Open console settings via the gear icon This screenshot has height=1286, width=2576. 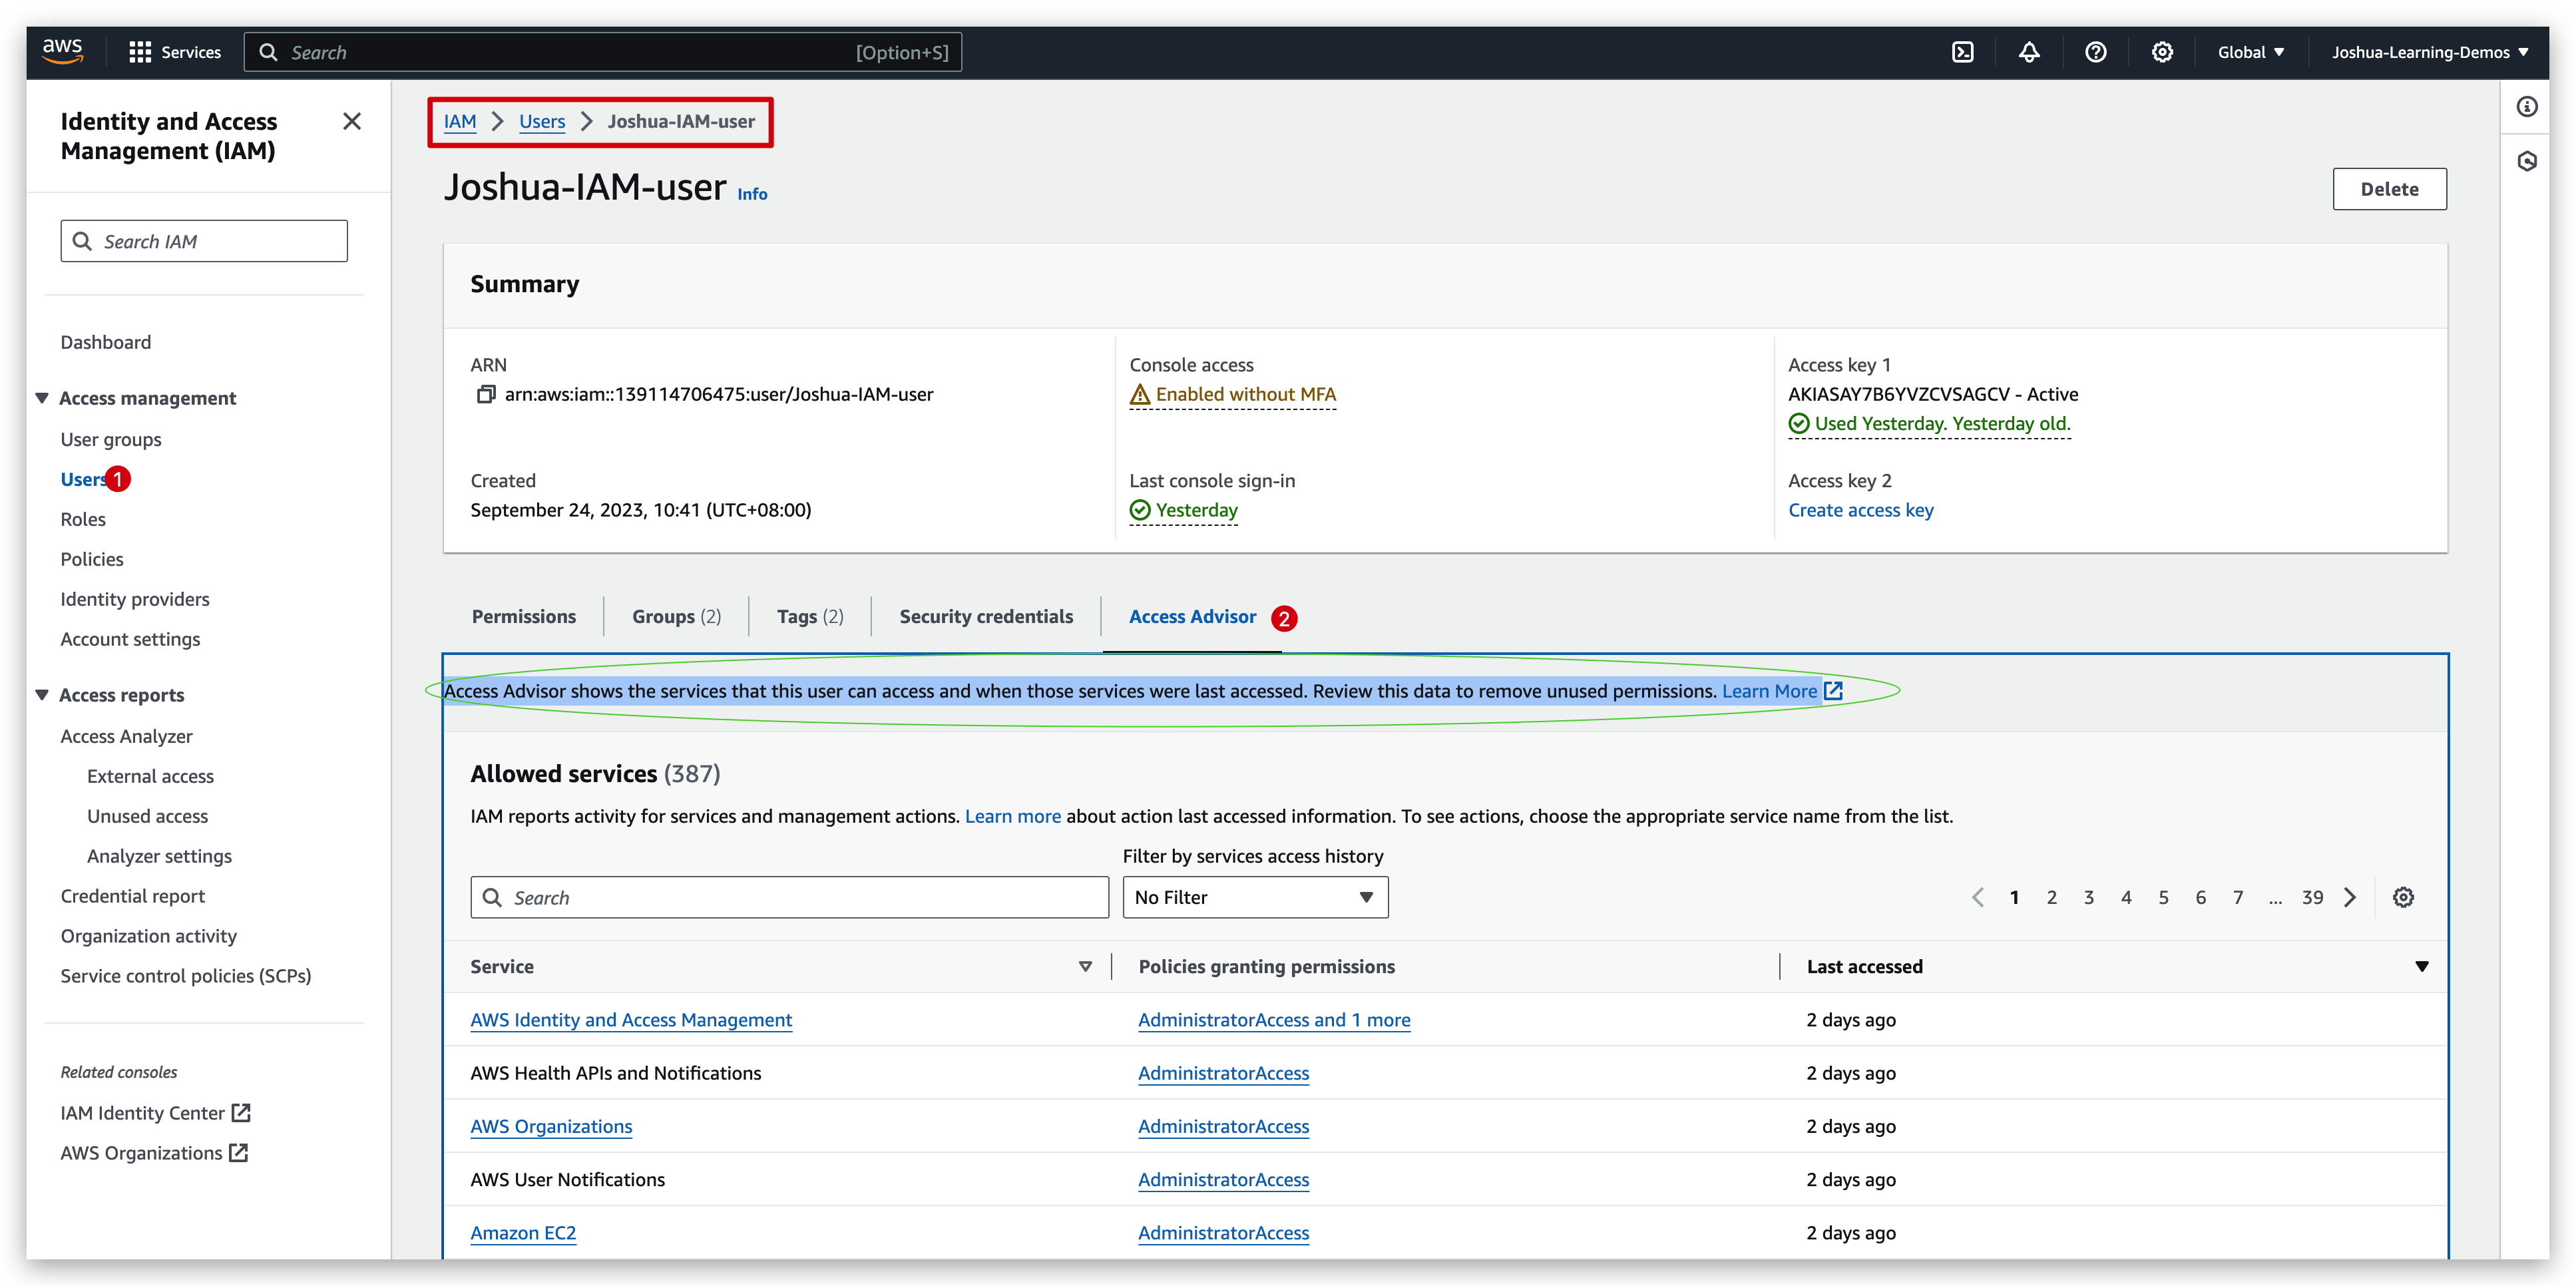pyautogui.click(x=2162, y=52)
